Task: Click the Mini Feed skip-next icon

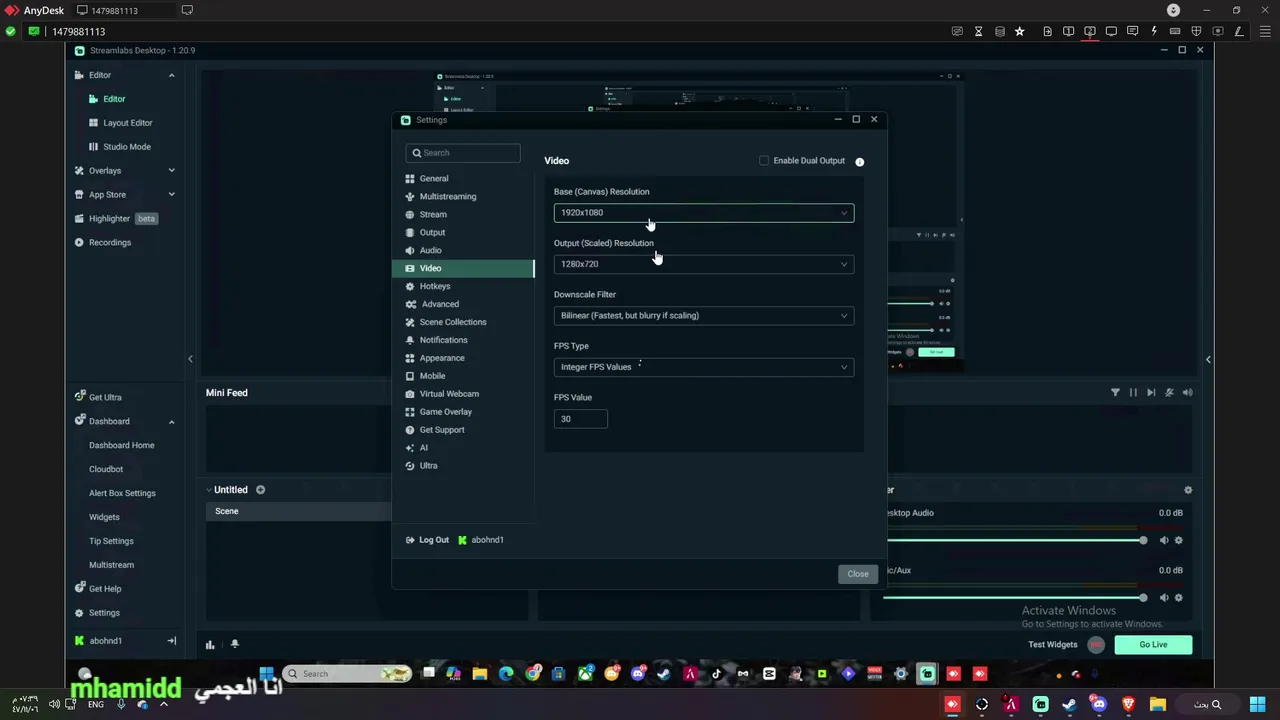Action: [x=1151, y=393]
